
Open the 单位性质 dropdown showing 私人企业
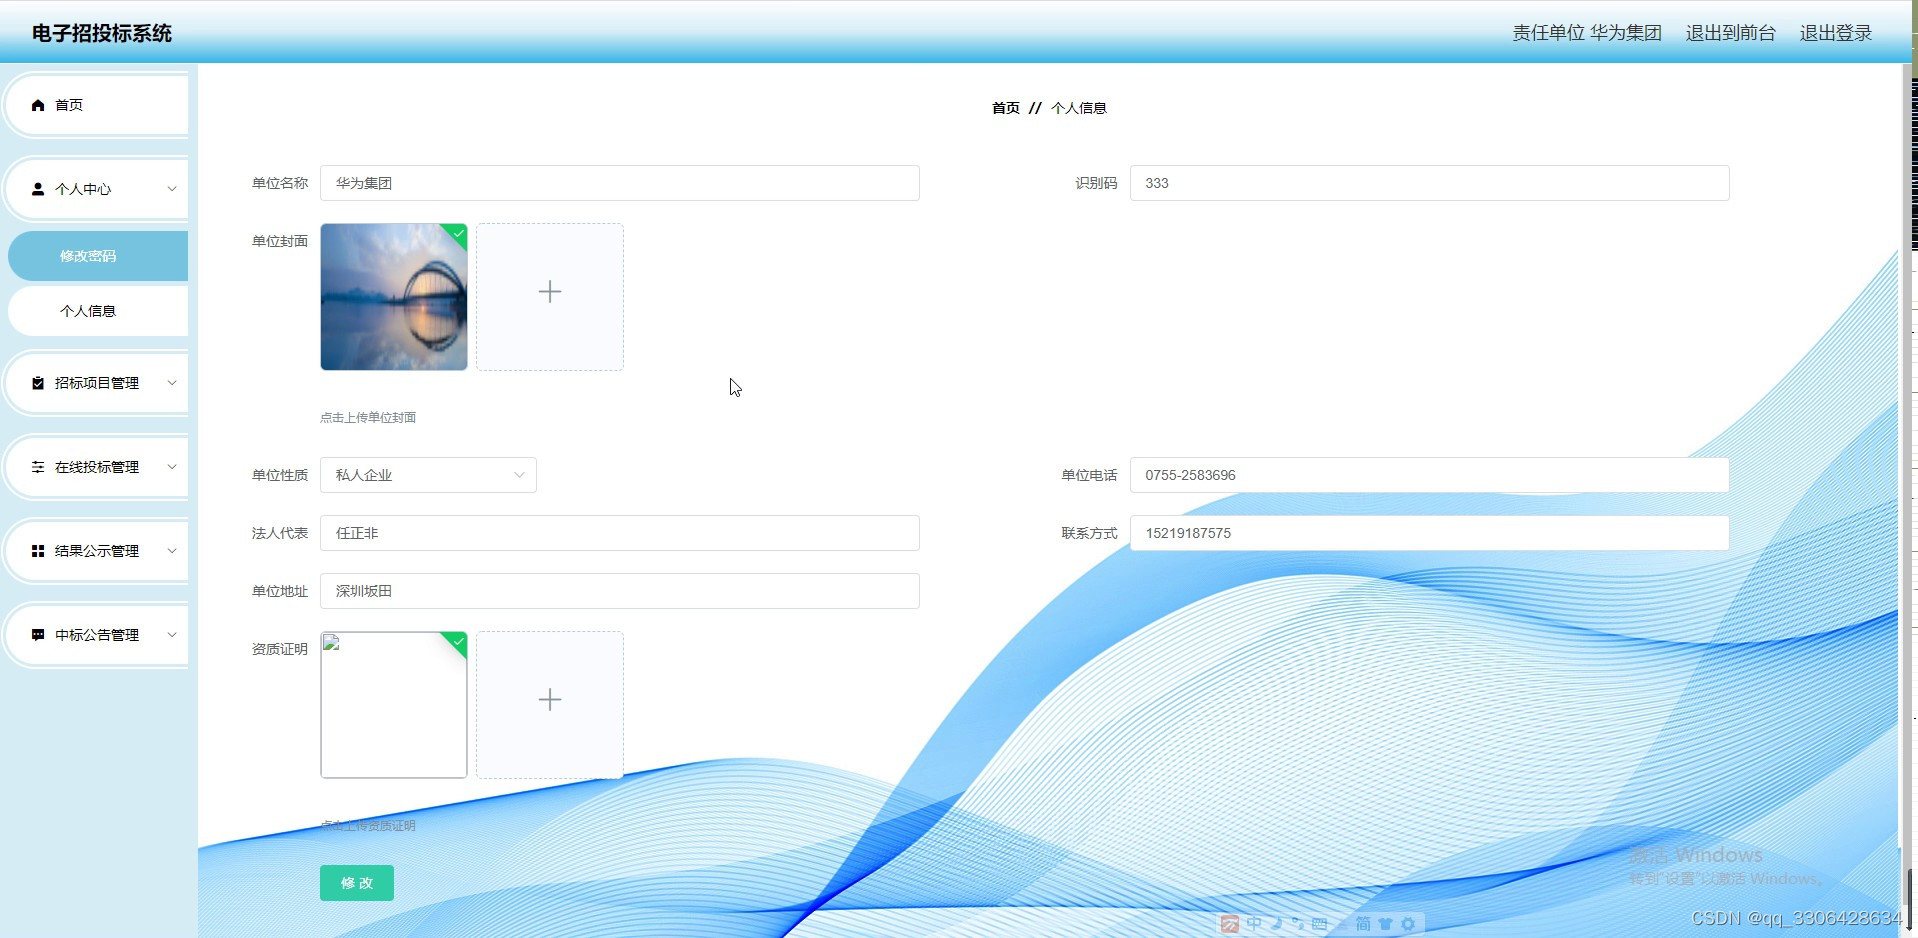coord(428,475)
